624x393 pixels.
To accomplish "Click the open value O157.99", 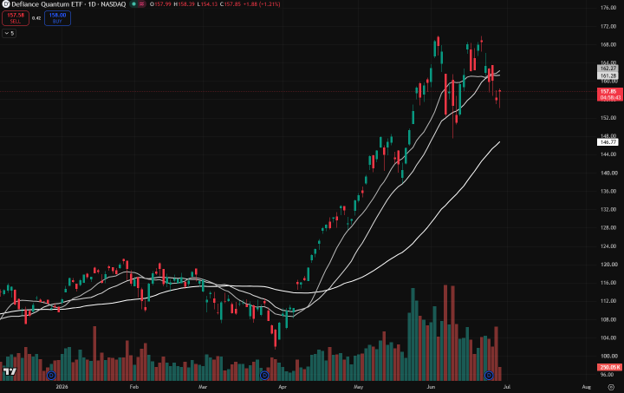I will (160, 4).
